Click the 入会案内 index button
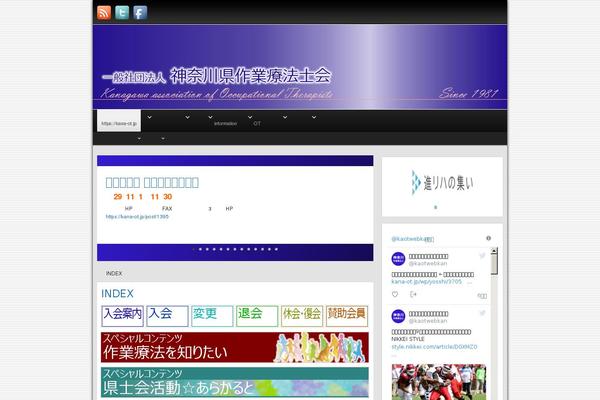The height and width of the screenshot is (400, 600). pos(122,316)
